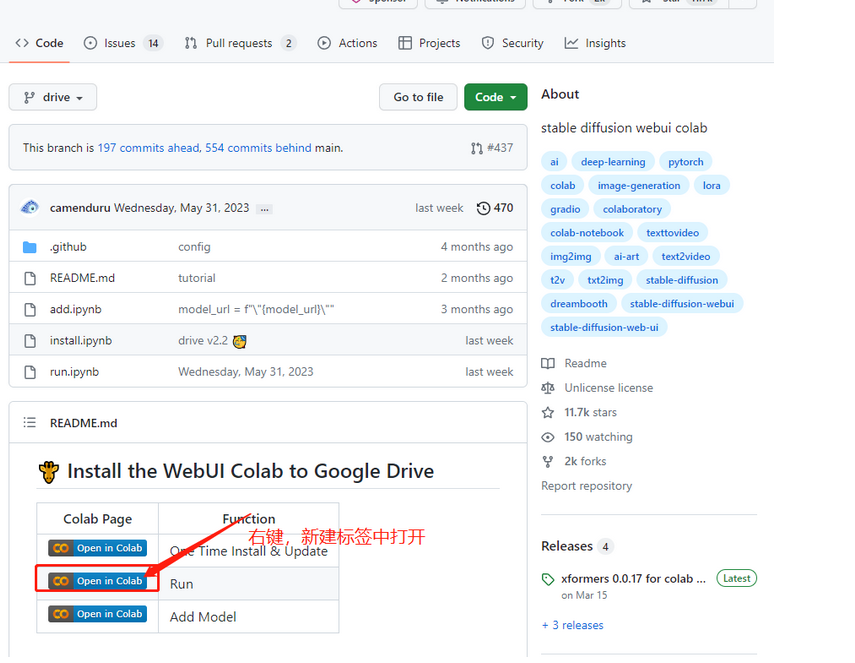Select the 'image-generation' topic tag

point(639,185)
